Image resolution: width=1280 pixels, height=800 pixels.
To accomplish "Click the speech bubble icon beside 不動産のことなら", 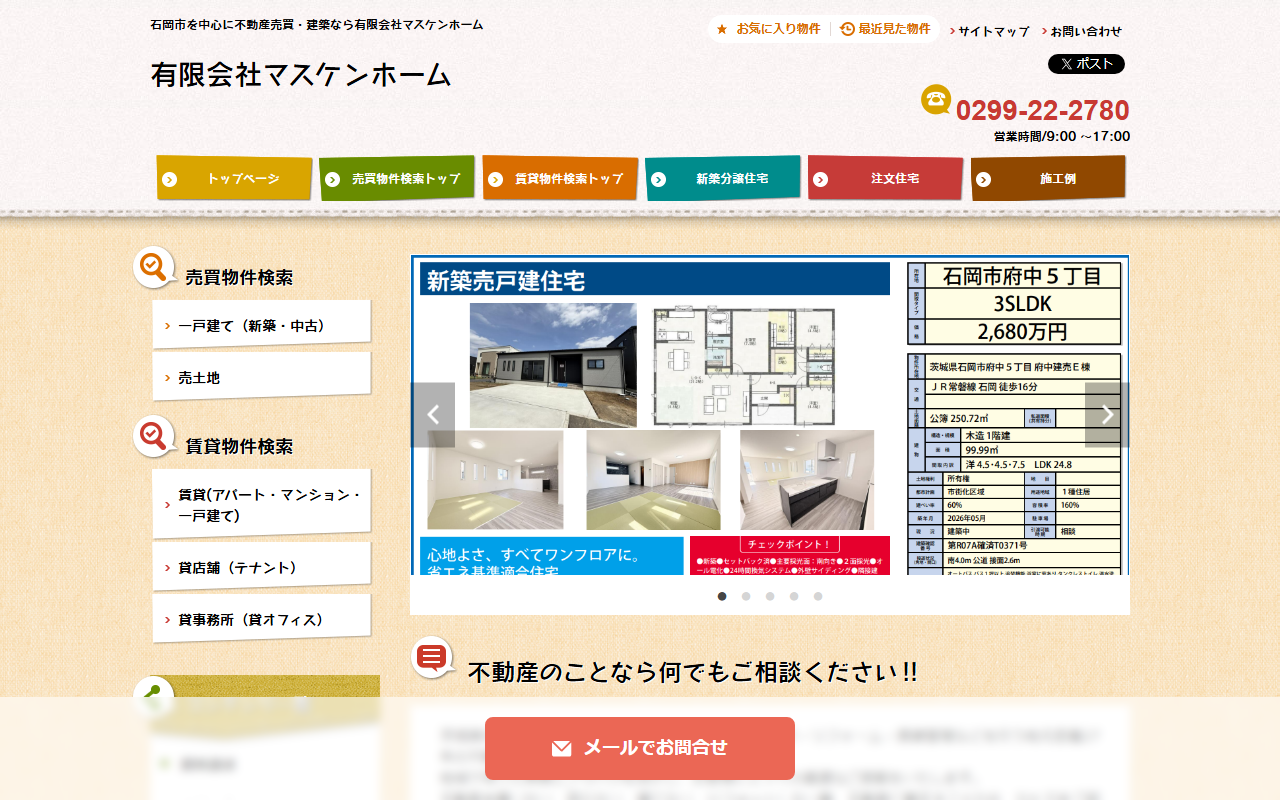I will tap(433, 658).
